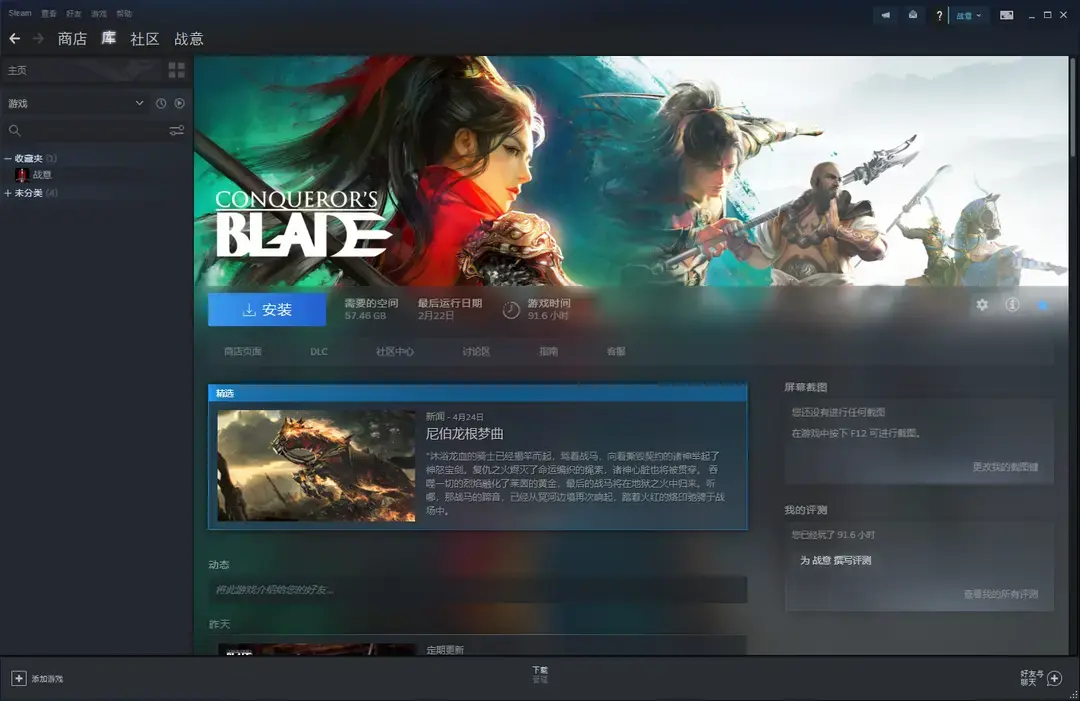Expand the 战意 account dropdown at top right
This screenshot has height=701, width=1080.
[968, 15]
